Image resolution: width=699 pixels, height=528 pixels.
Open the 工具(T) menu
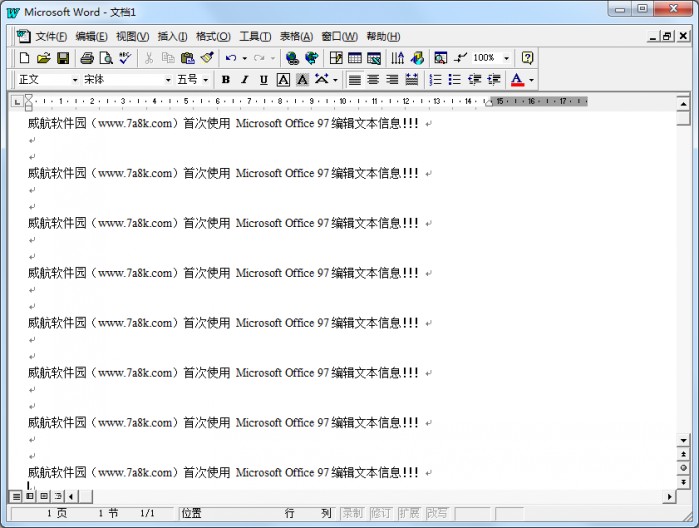[255, 37]
